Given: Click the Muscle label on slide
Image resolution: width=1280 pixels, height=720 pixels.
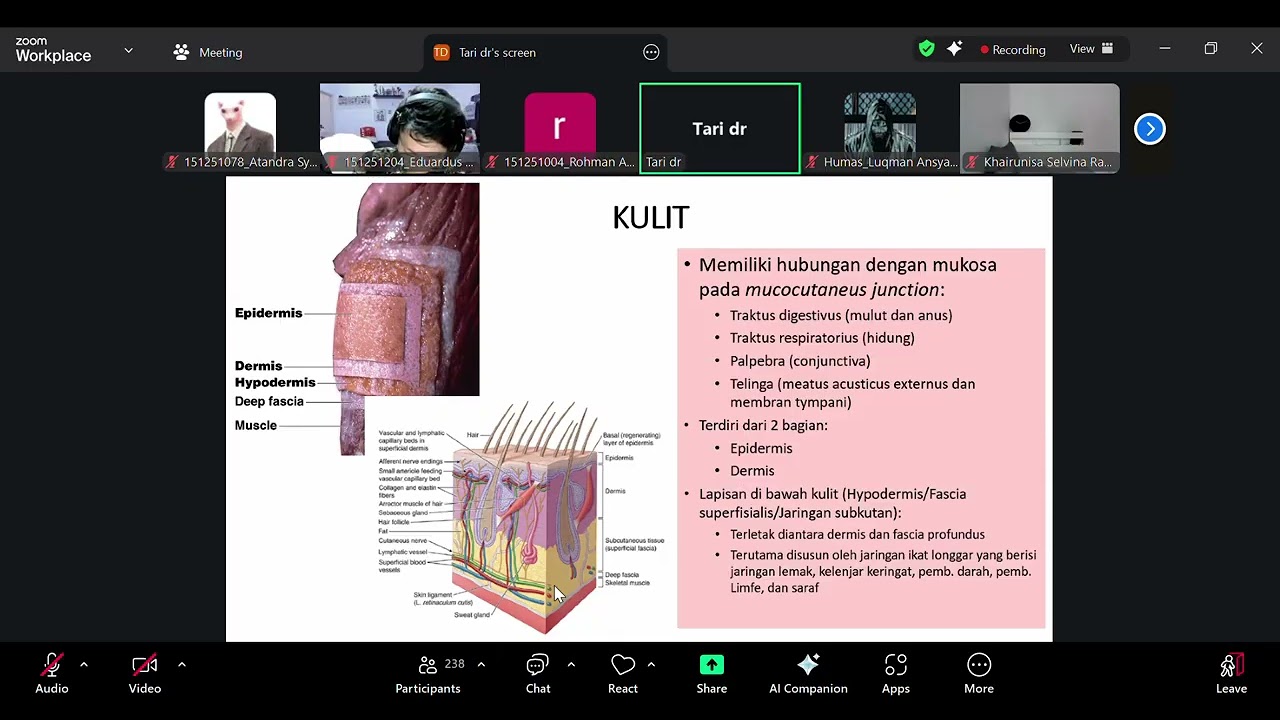Looking at the screenshot, I should [256, 425].
